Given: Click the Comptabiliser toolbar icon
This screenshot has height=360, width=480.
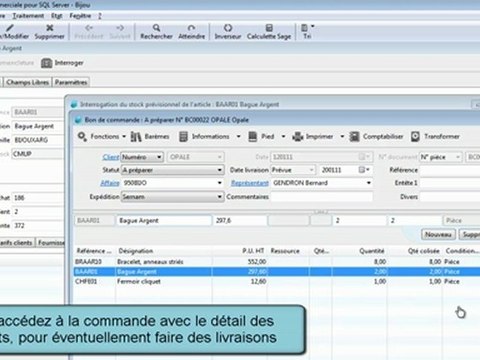Looking at the screenshot, I should click(x=354, y=137).
